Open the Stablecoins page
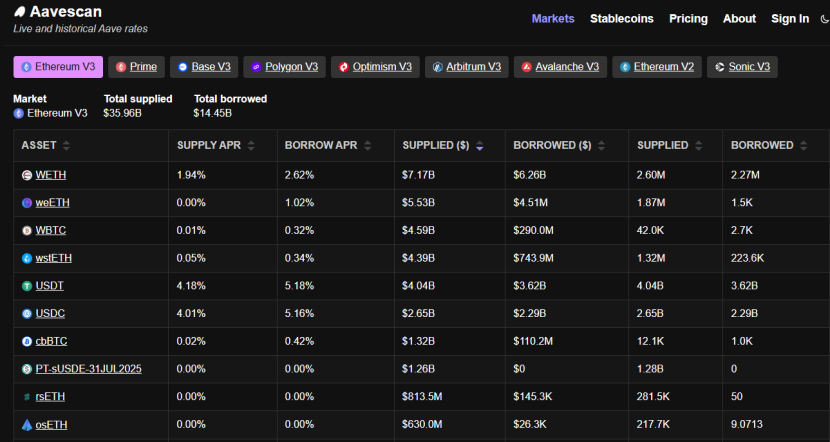The height and width of the screenshot is (442, 830). (621, 19)
